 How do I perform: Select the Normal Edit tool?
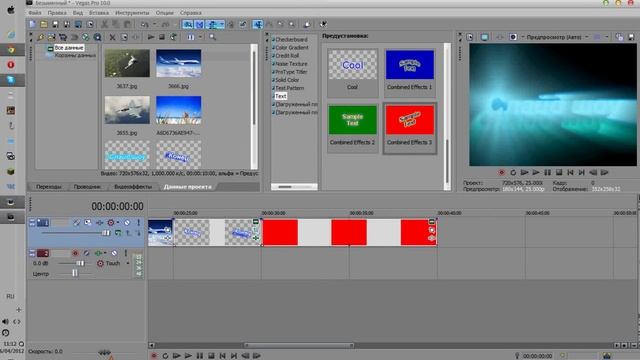258,24
